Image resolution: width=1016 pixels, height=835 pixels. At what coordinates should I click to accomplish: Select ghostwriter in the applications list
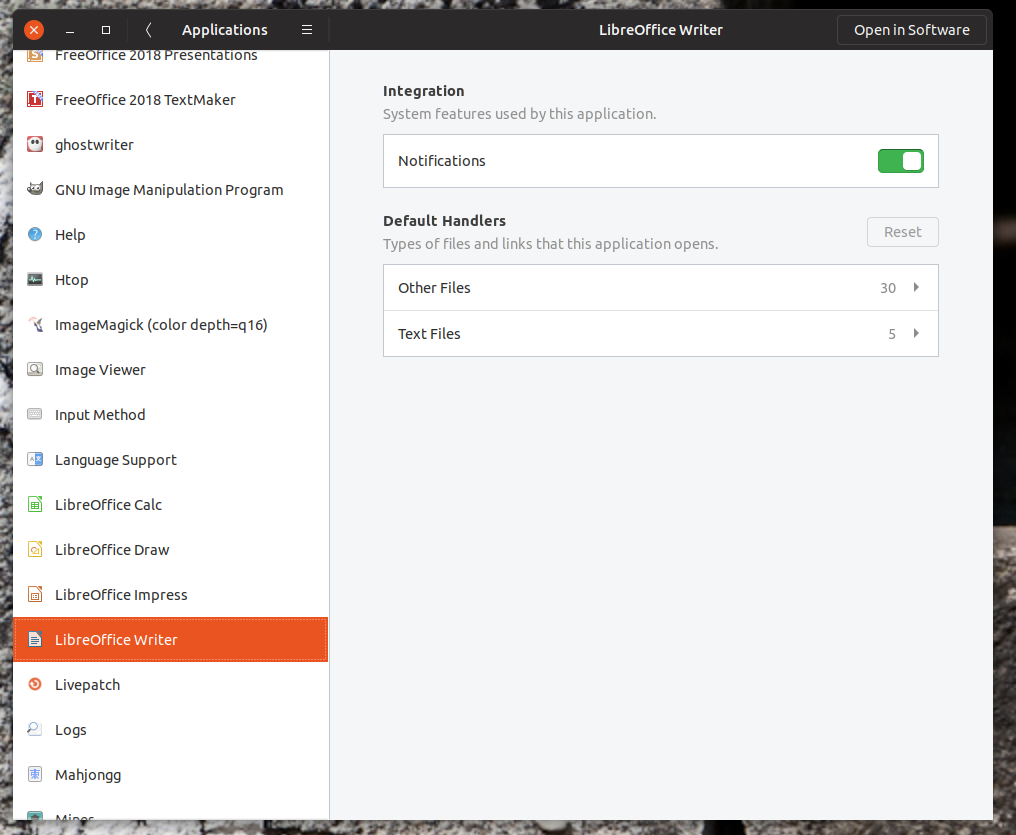tap(170, 144)
